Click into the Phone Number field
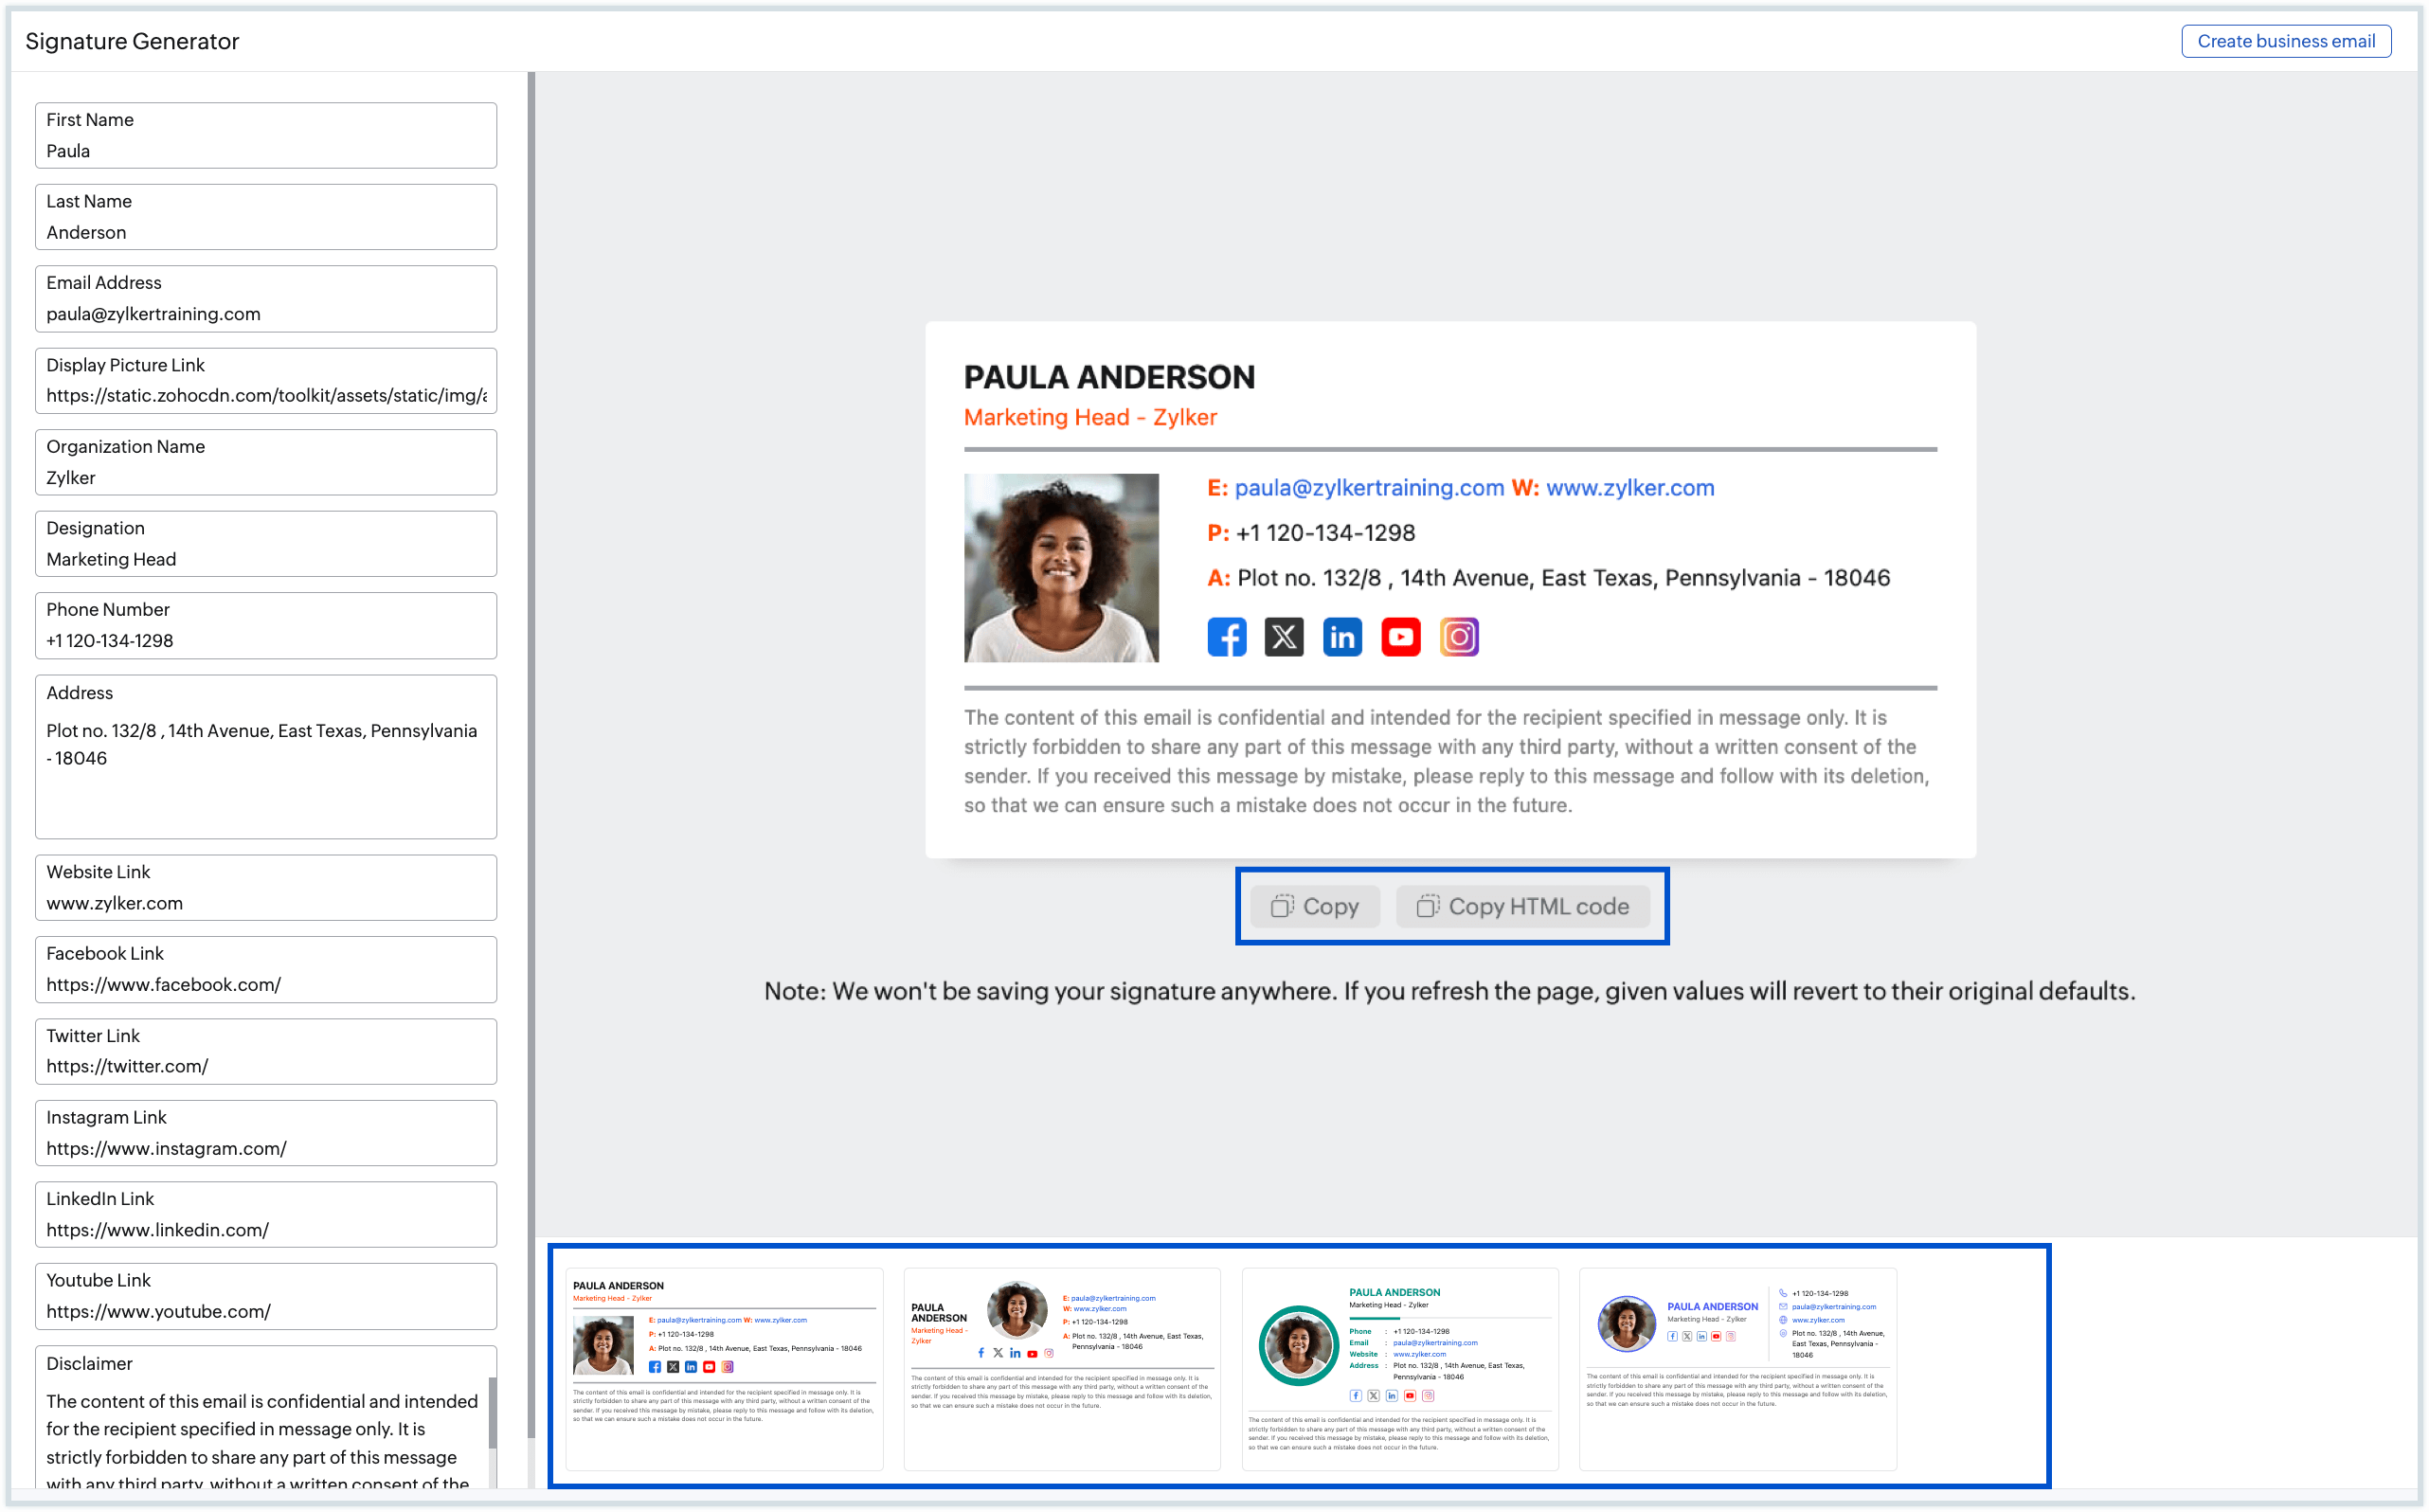Image resolution: width=2429 pixels, height=1512 pixels. [265, 641]
